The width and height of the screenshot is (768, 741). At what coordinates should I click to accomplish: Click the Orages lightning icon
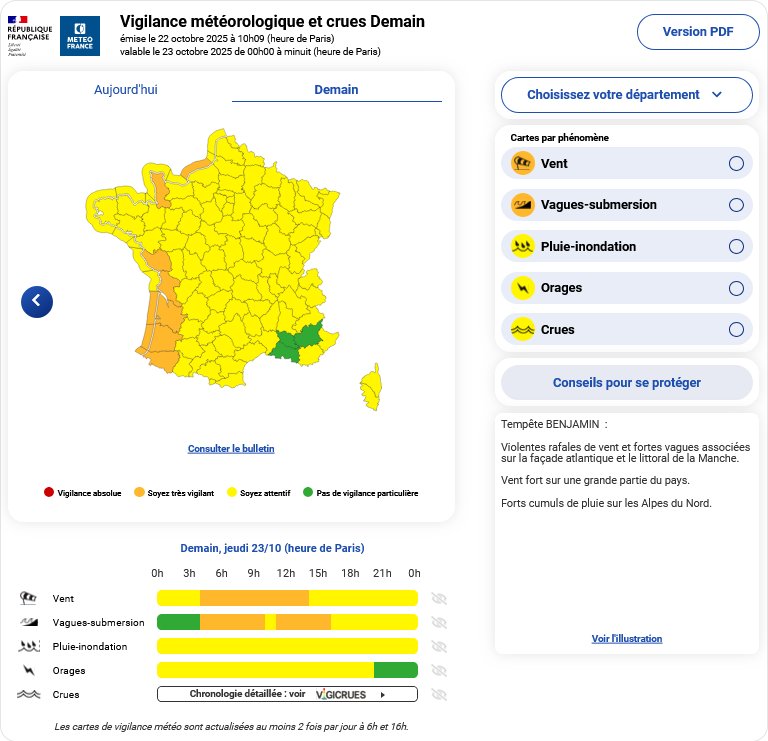(522, 288)
